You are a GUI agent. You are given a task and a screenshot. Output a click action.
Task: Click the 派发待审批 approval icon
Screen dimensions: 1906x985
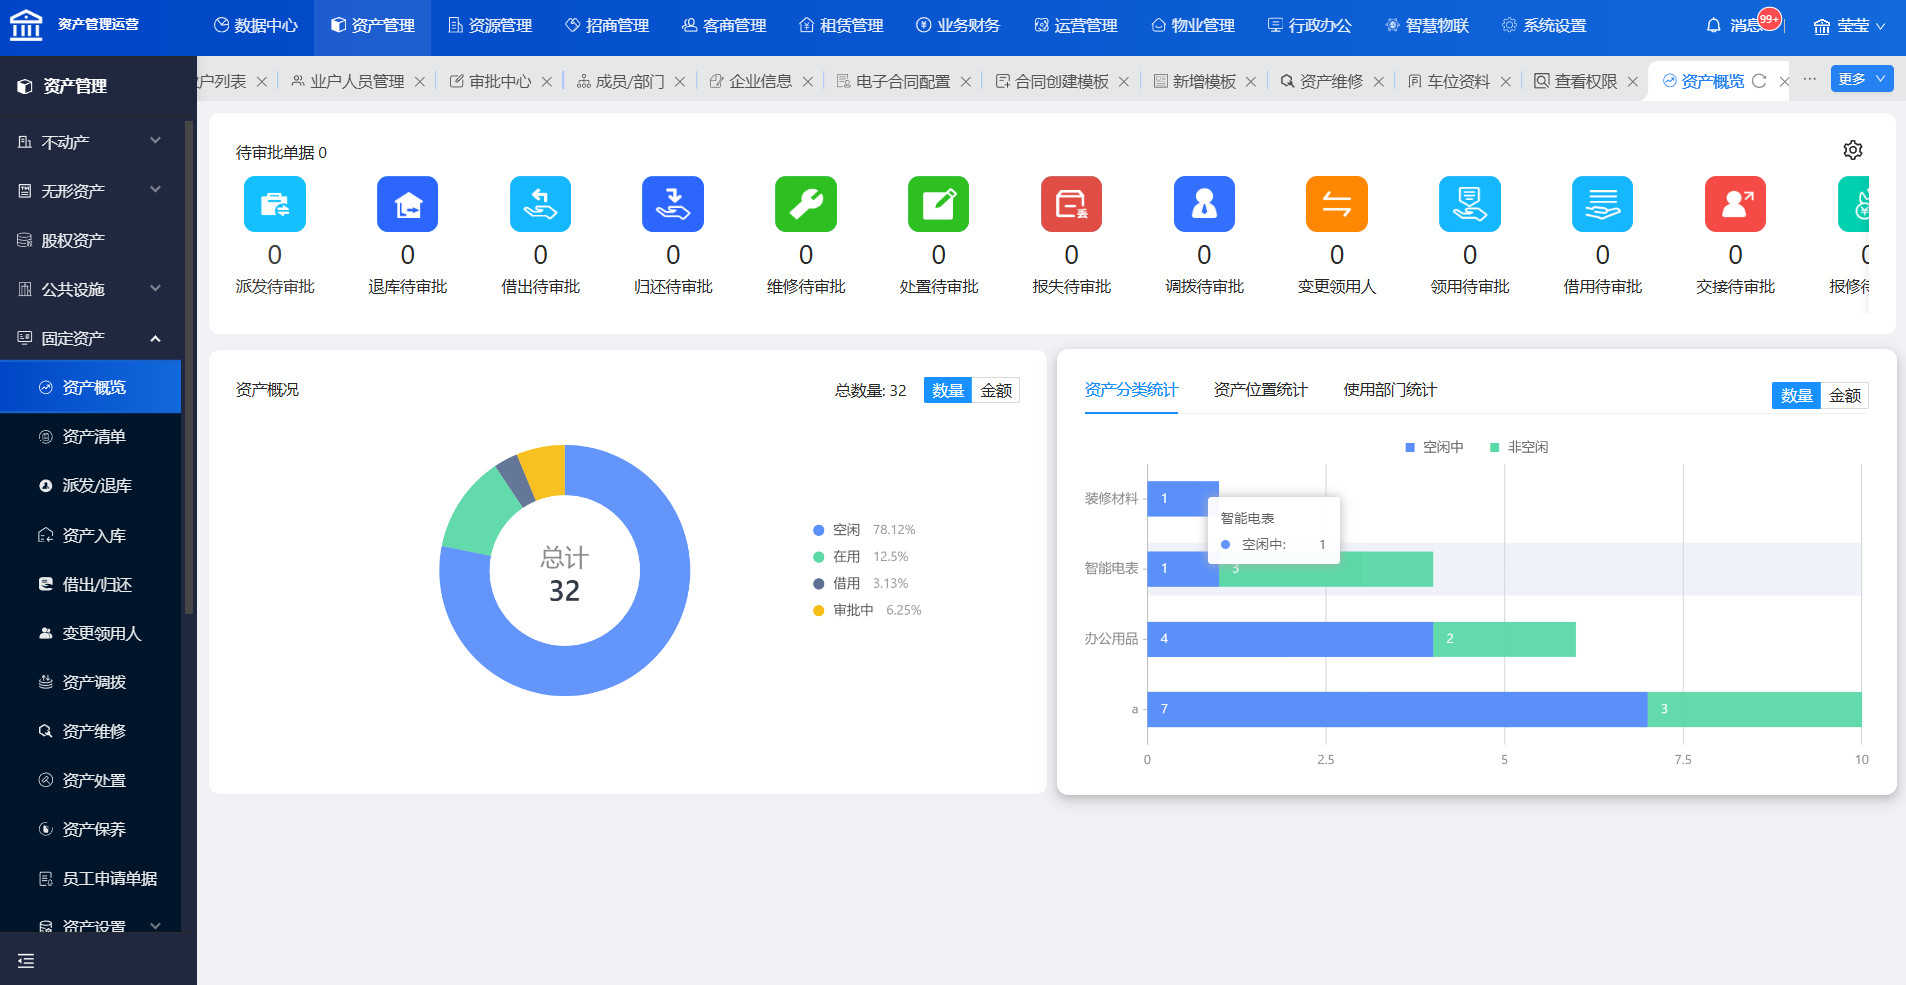pos(274,204)
